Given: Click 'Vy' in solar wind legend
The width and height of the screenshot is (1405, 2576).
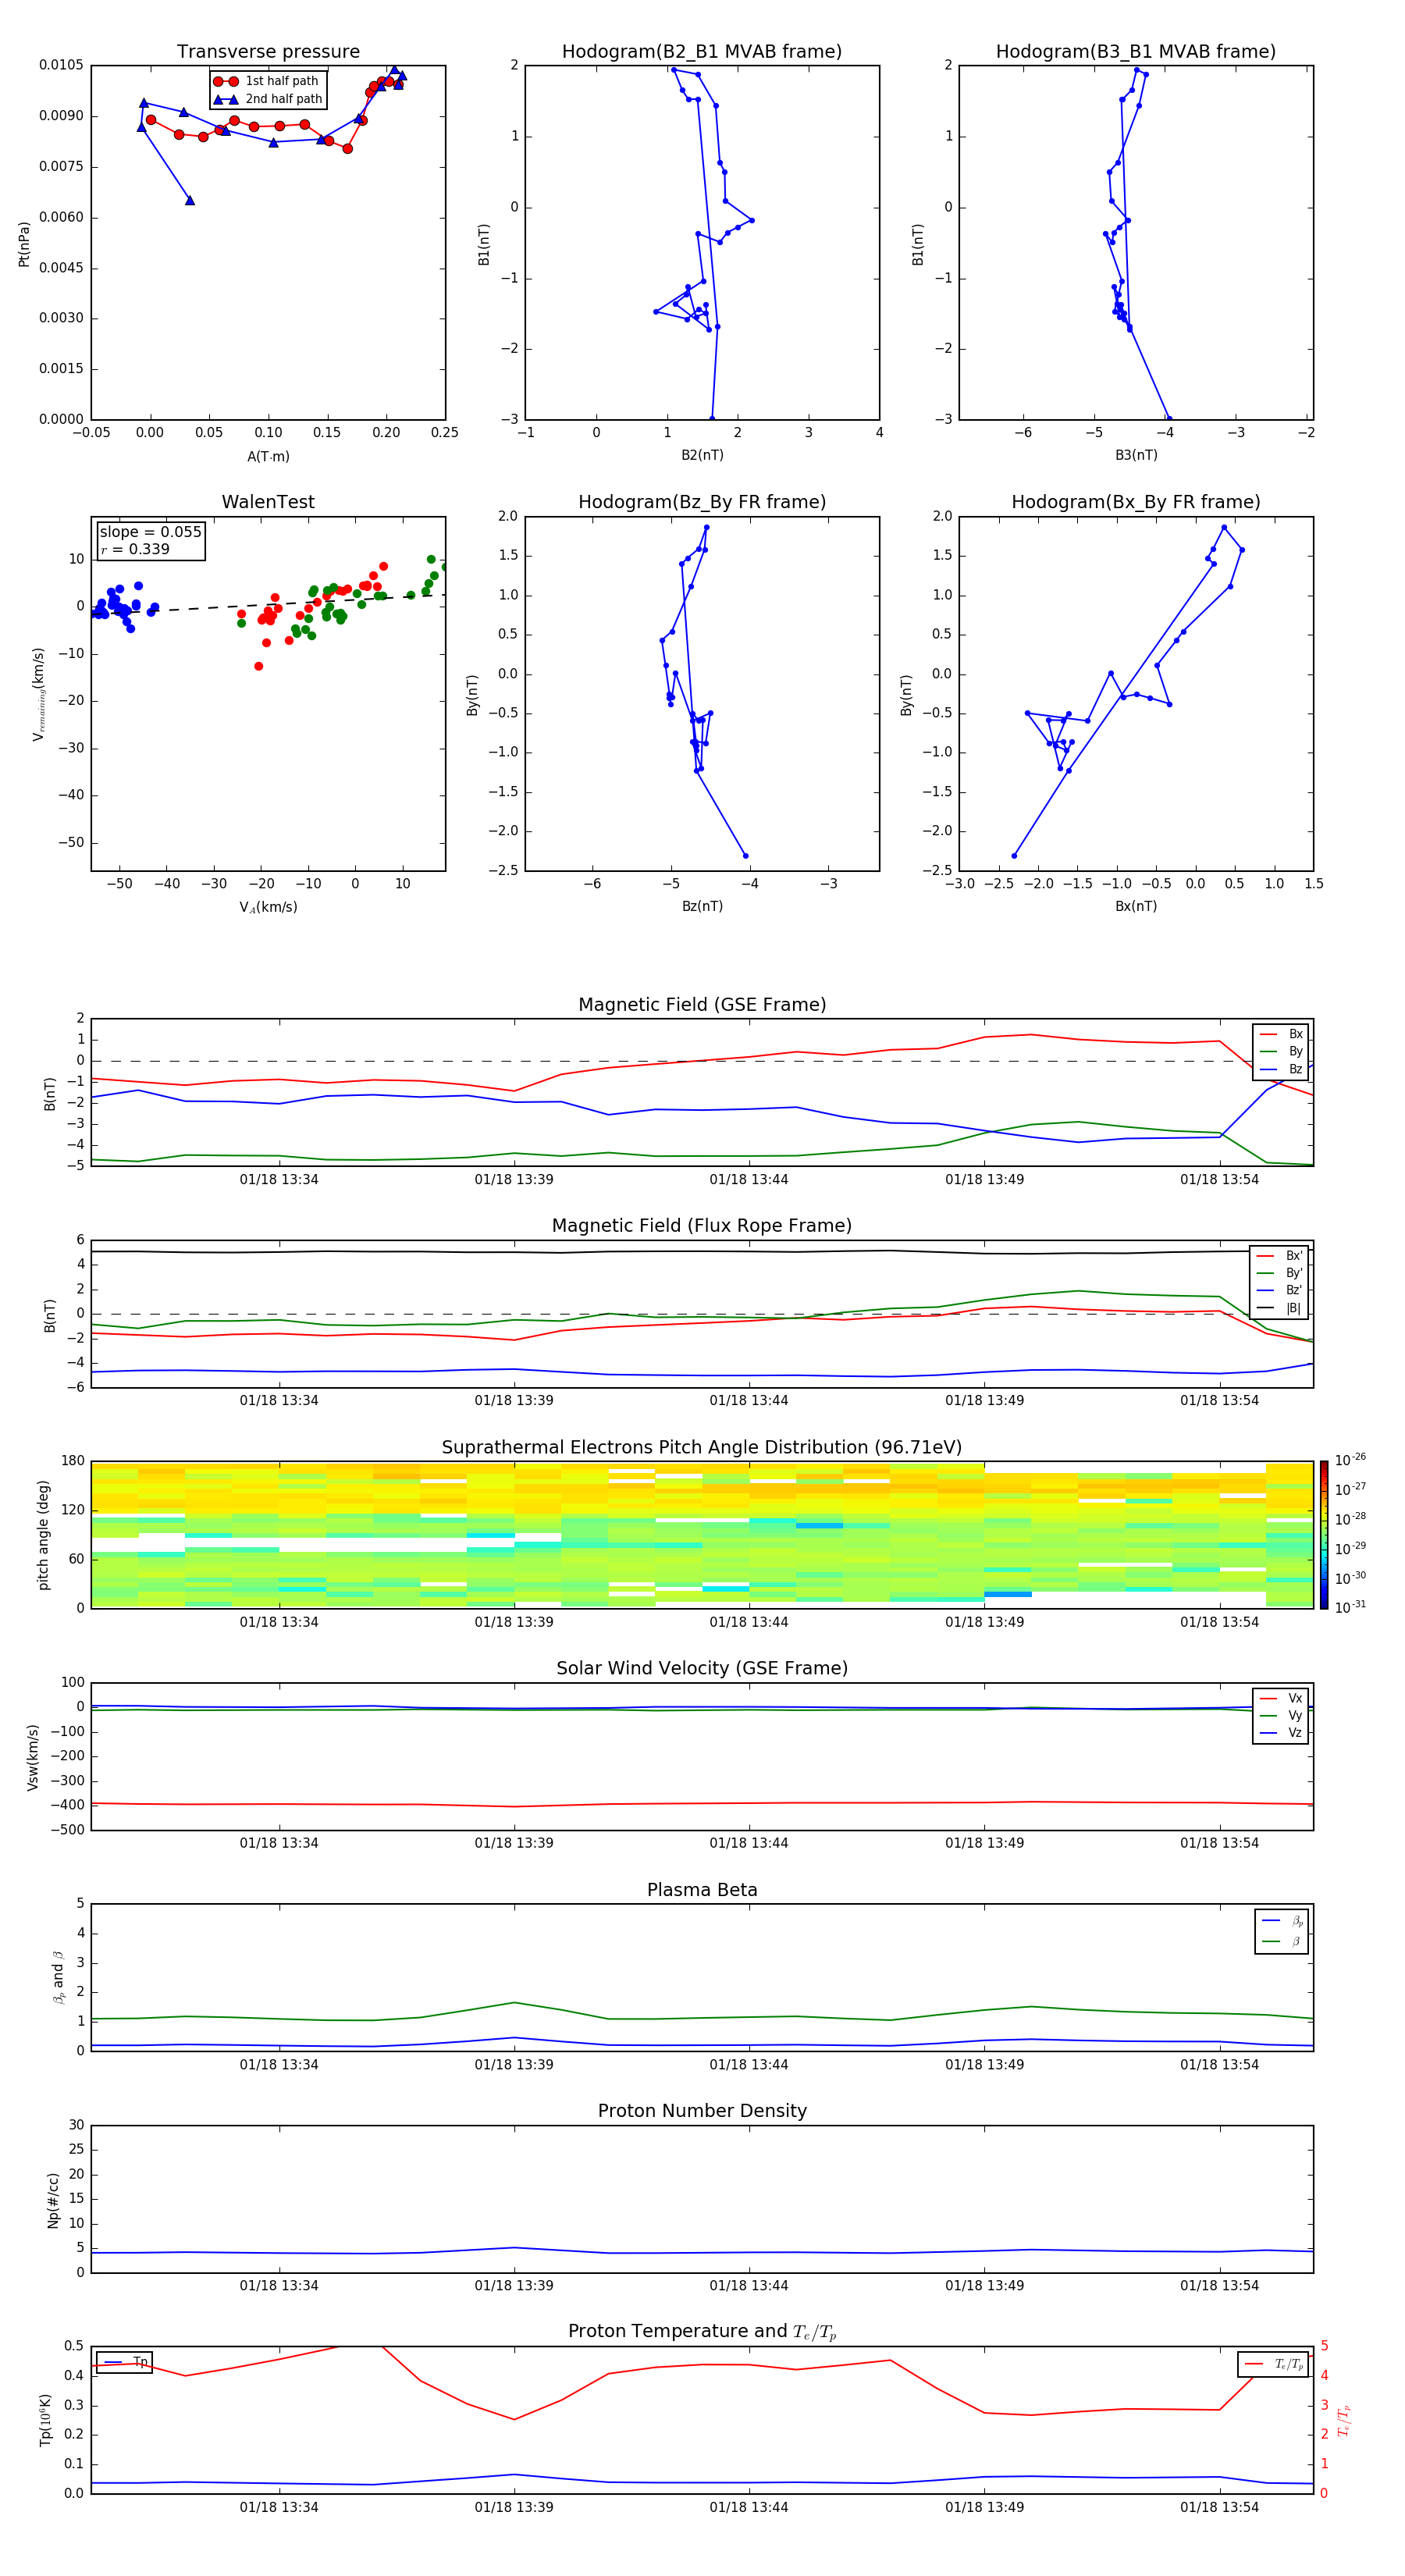Looking at the screenshot, I should (x=1282, y=1715).
